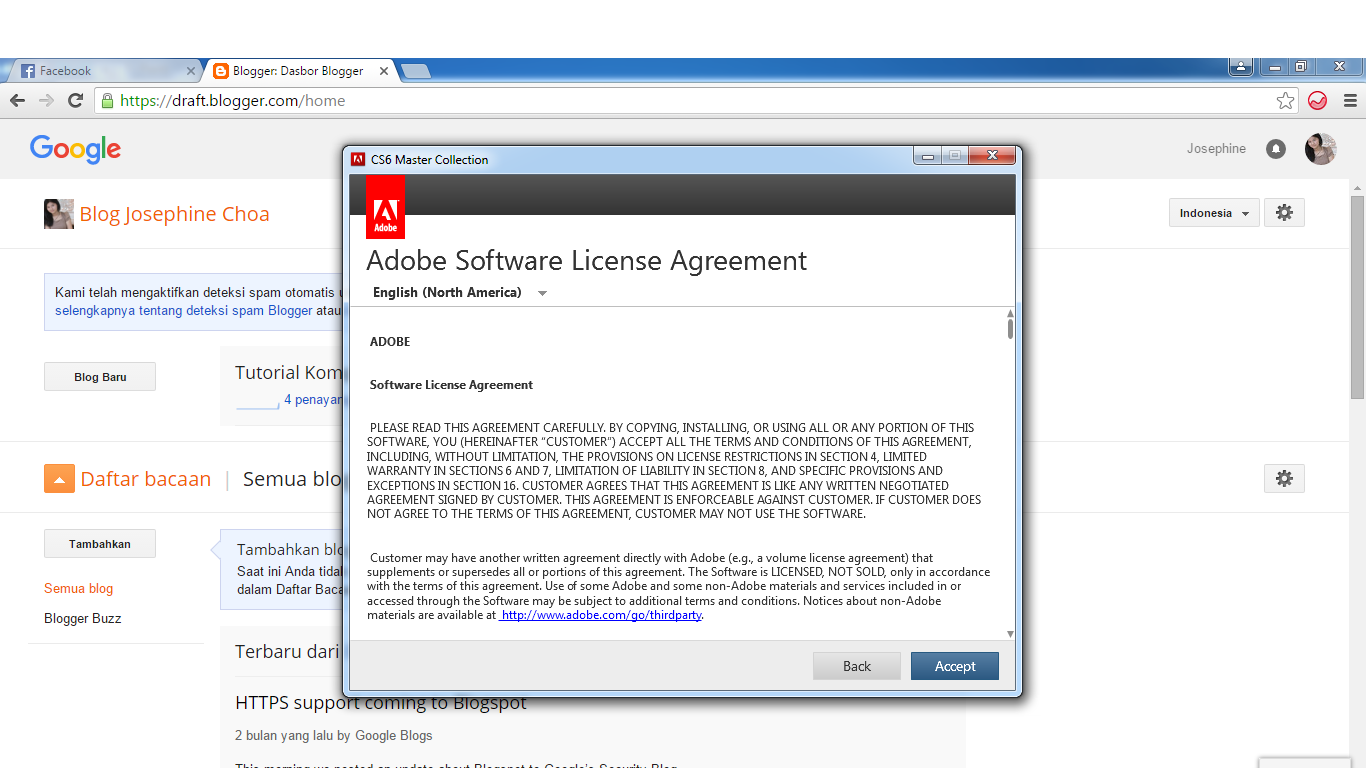The image size is (1366, 768).
Task: Open Tutorial Kom blog title
Action: tap(288, 373)
